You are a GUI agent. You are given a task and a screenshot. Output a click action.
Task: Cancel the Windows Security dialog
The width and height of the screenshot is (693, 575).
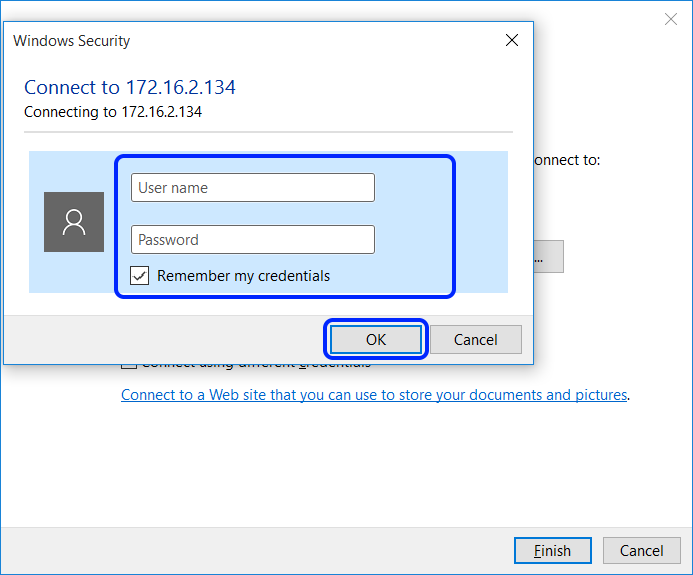476,339
